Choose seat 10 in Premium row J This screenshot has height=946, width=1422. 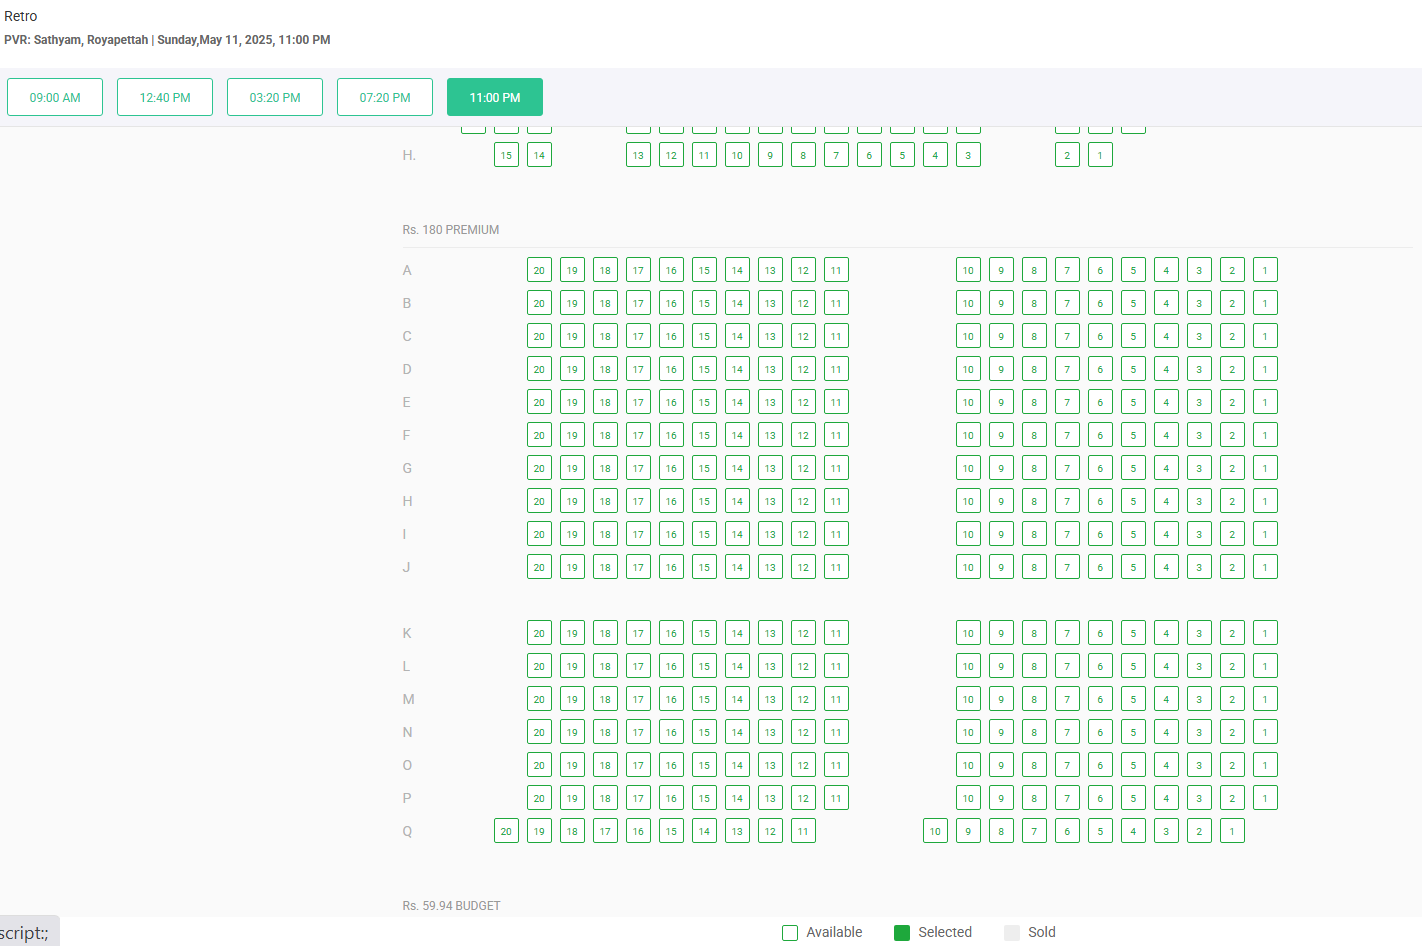pyautogui.click(x=968, y=567)
